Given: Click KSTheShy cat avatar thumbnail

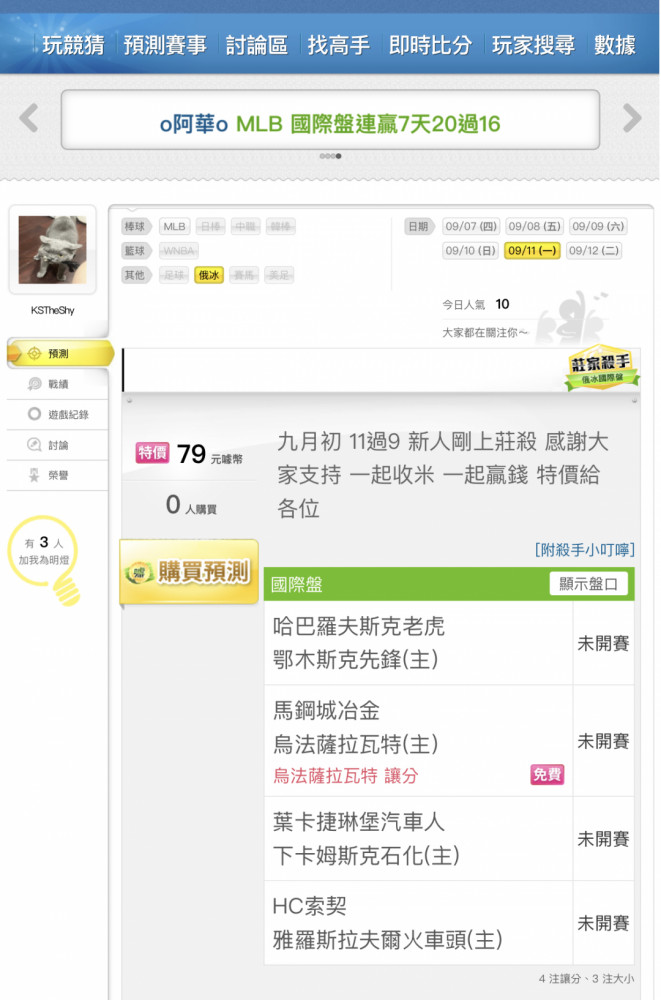Looking at the screenshot, I should (52, 249).
